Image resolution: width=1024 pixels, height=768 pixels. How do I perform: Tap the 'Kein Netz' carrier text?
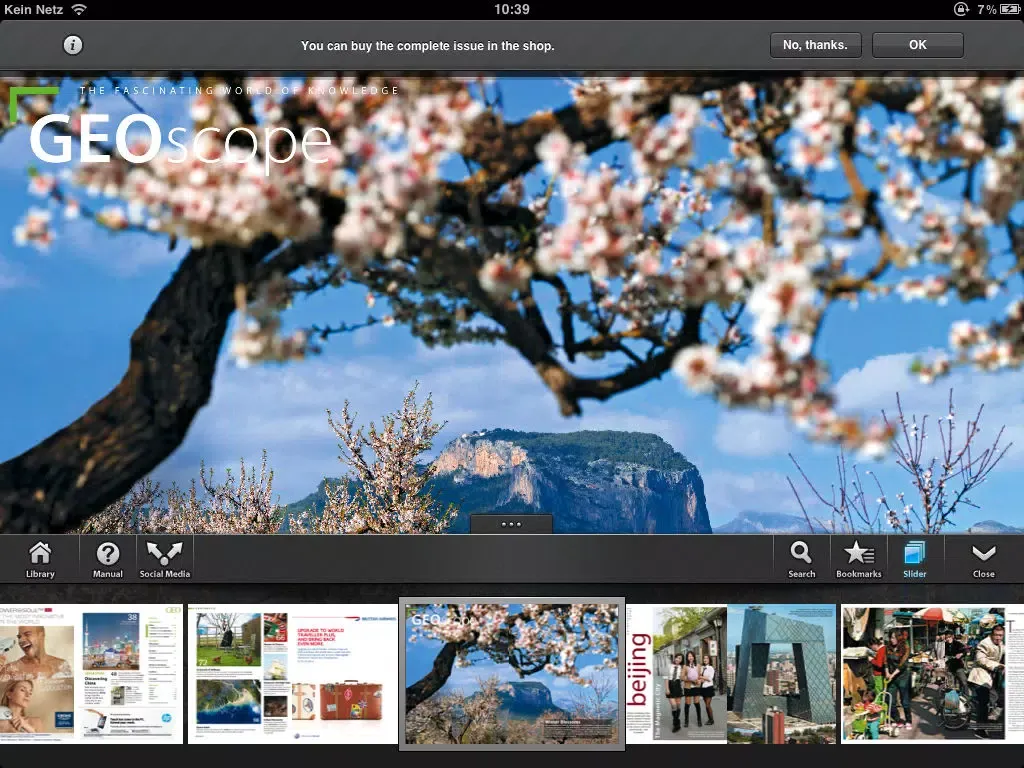[33, 9]
